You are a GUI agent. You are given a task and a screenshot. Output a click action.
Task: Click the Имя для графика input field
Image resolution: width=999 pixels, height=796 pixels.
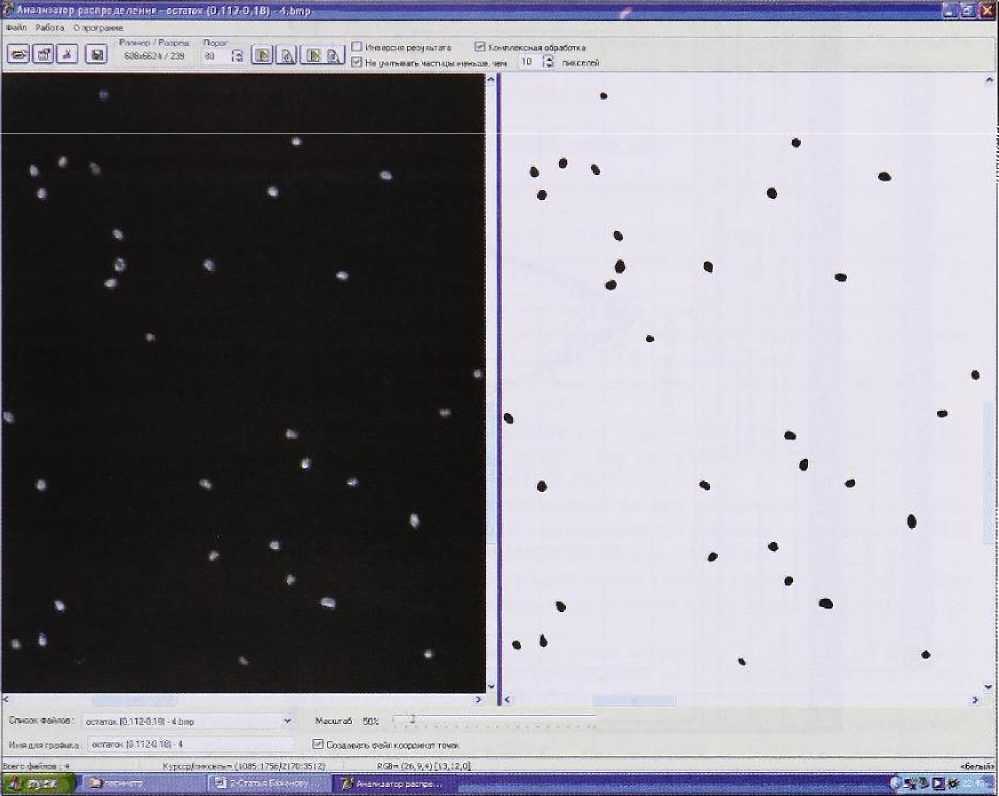[191, 744]
